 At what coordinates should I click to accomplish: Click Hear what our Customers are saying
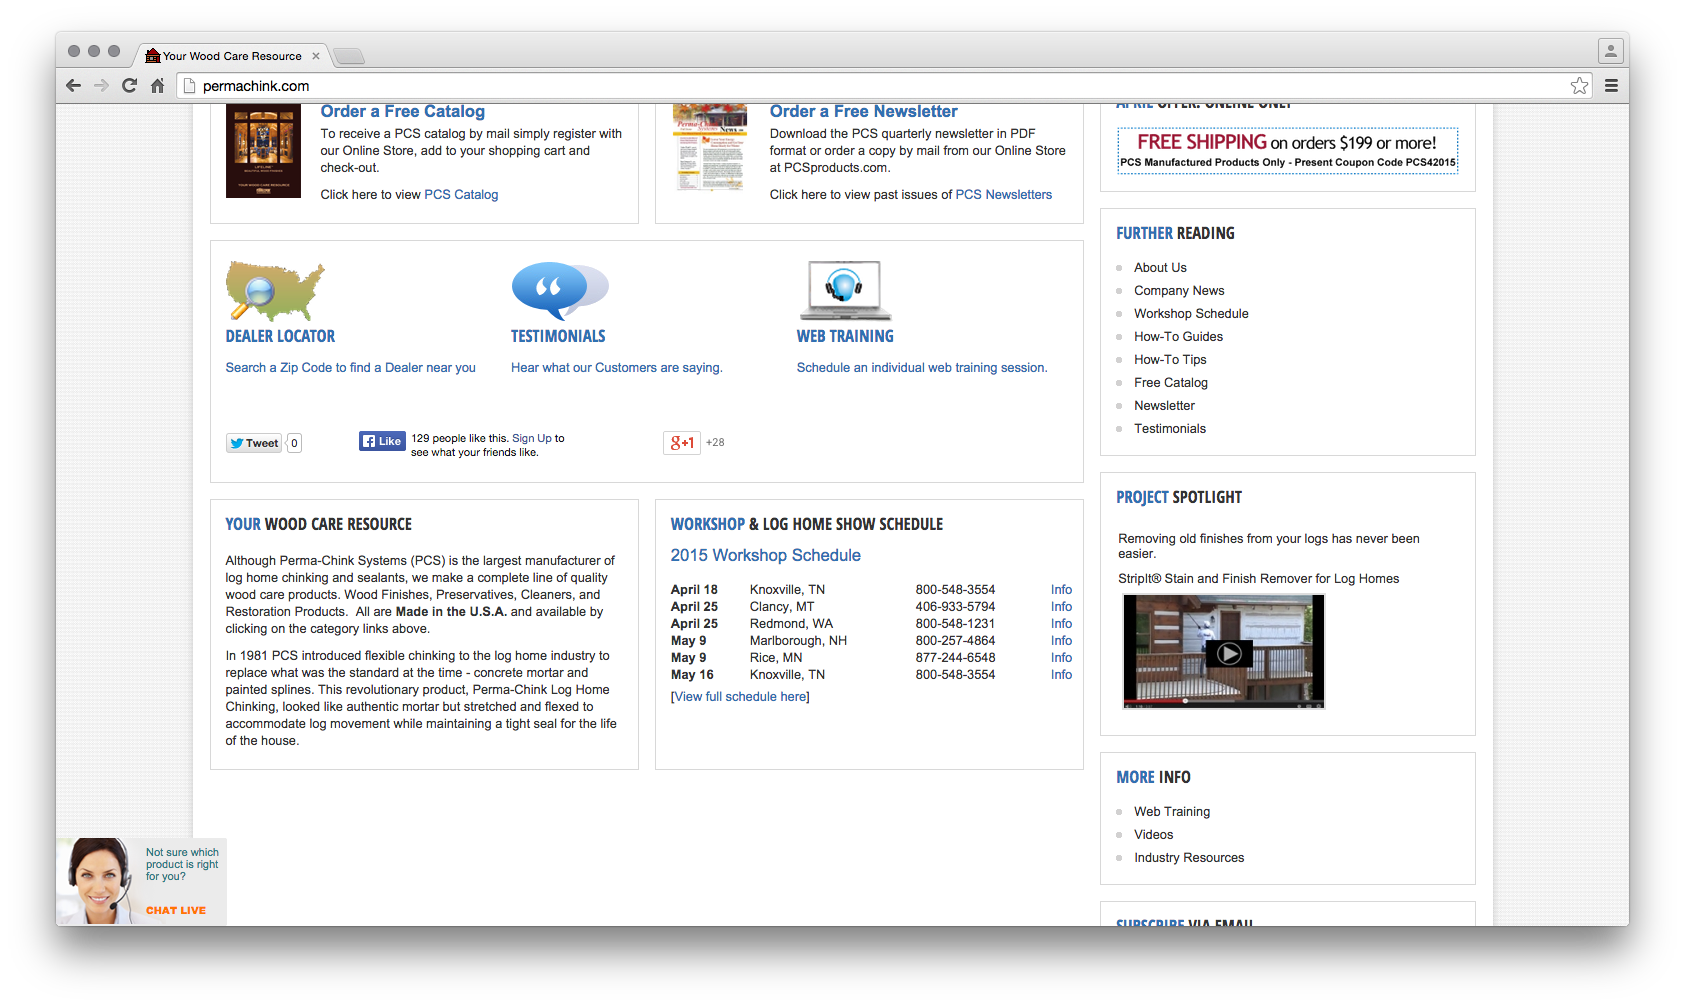tap(616, 368)
